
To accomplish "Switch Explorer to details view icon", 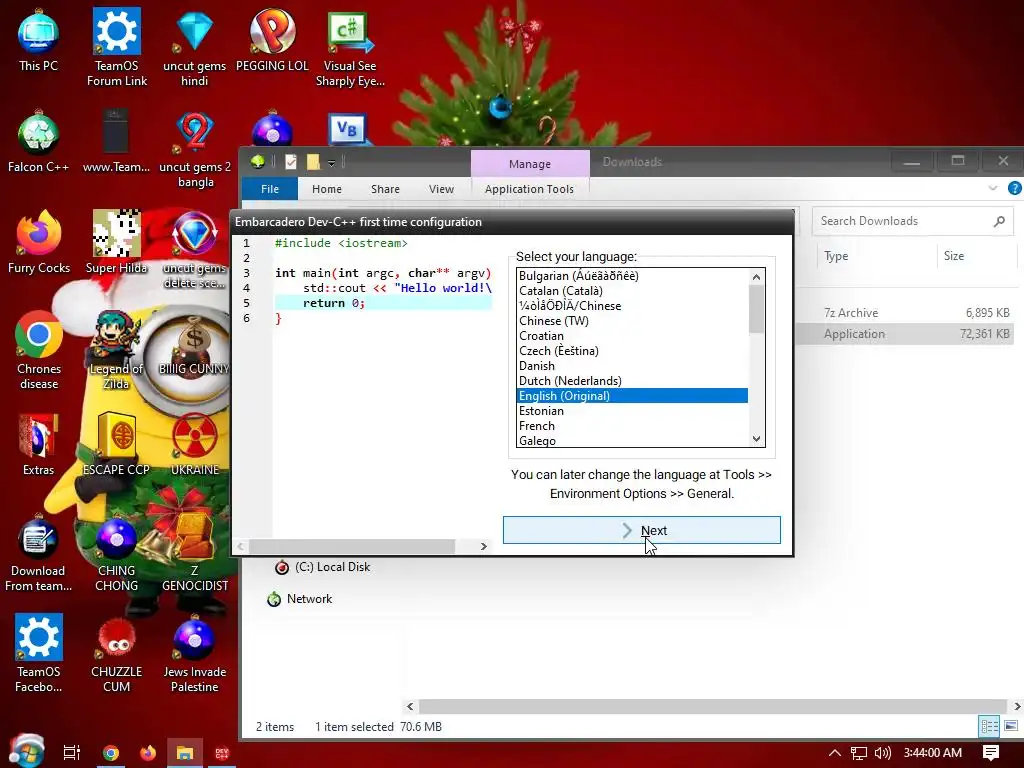I will 989,726.
